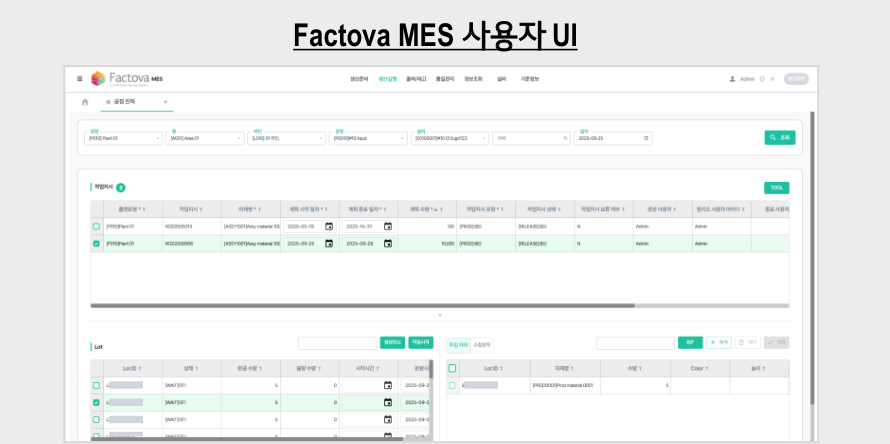
Task: Click the 자재 search input field
Action: pyautogui.click(x=531, y=138)
